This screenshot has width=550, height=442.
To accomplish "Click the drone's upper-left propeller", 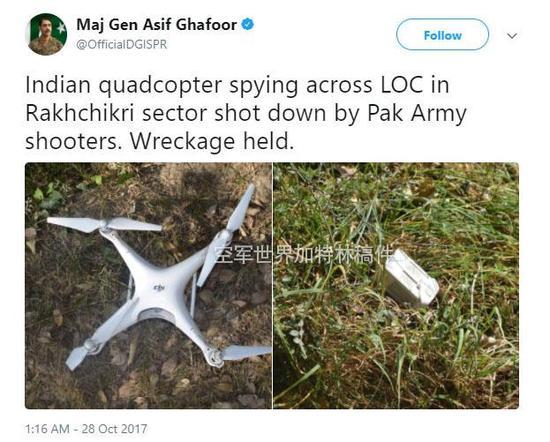I will point(104,225).
